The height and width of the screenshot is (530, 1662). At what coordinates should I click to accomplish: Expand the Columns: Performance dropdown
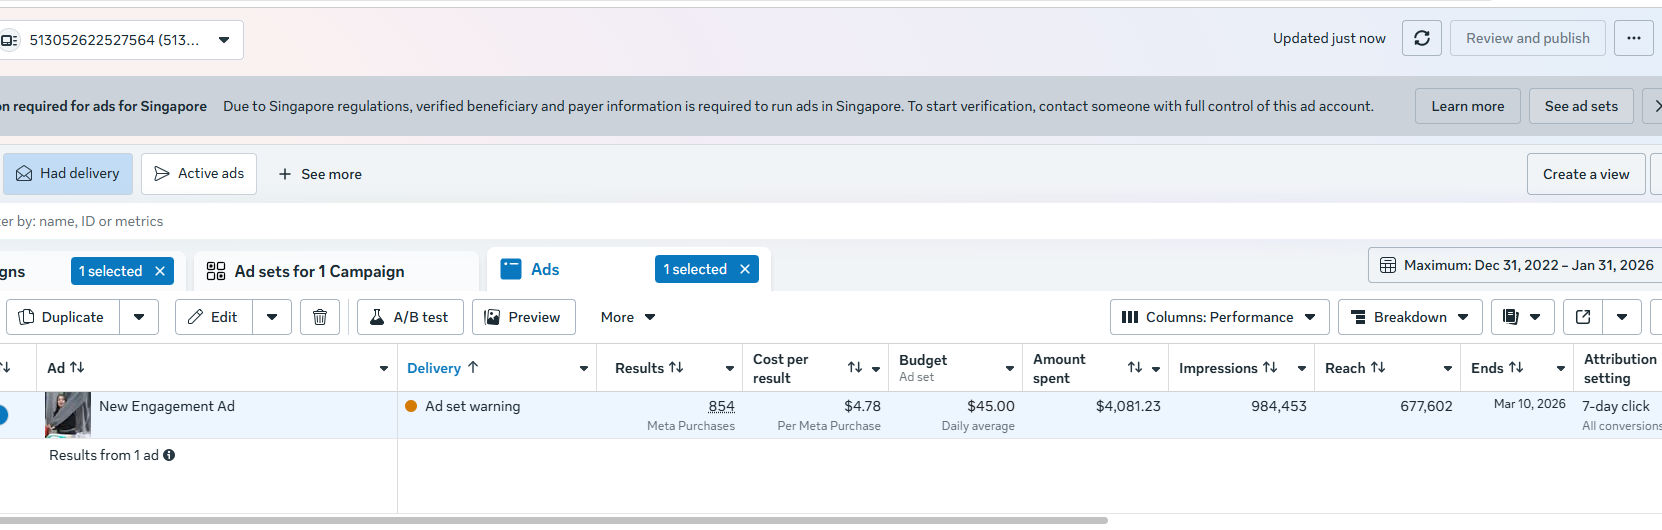pyautogui.click(x=1219, y=317)
